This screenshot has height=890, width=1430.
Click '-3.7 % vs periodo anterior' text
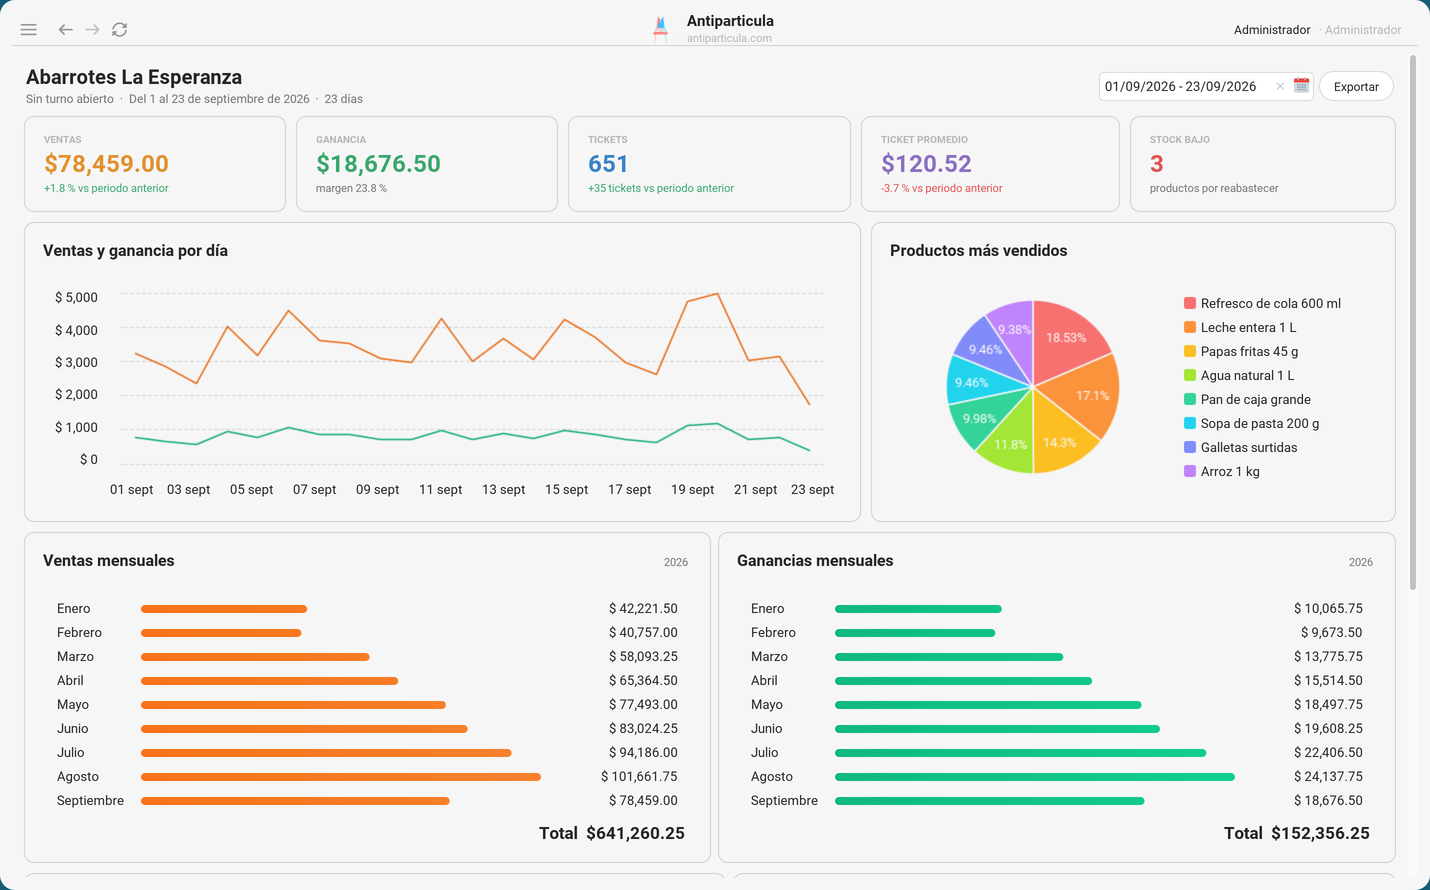[941, 188]
